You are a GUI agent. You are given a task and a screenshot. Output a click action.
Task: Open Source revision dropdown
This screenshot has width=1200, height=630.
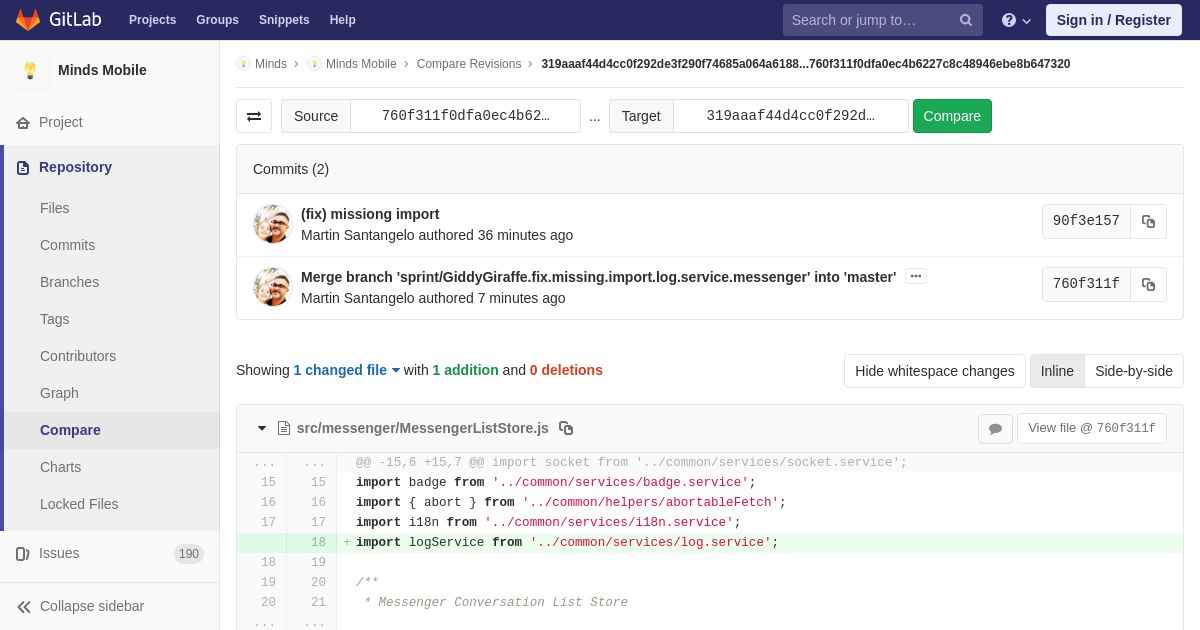click(x=465, y=116)
